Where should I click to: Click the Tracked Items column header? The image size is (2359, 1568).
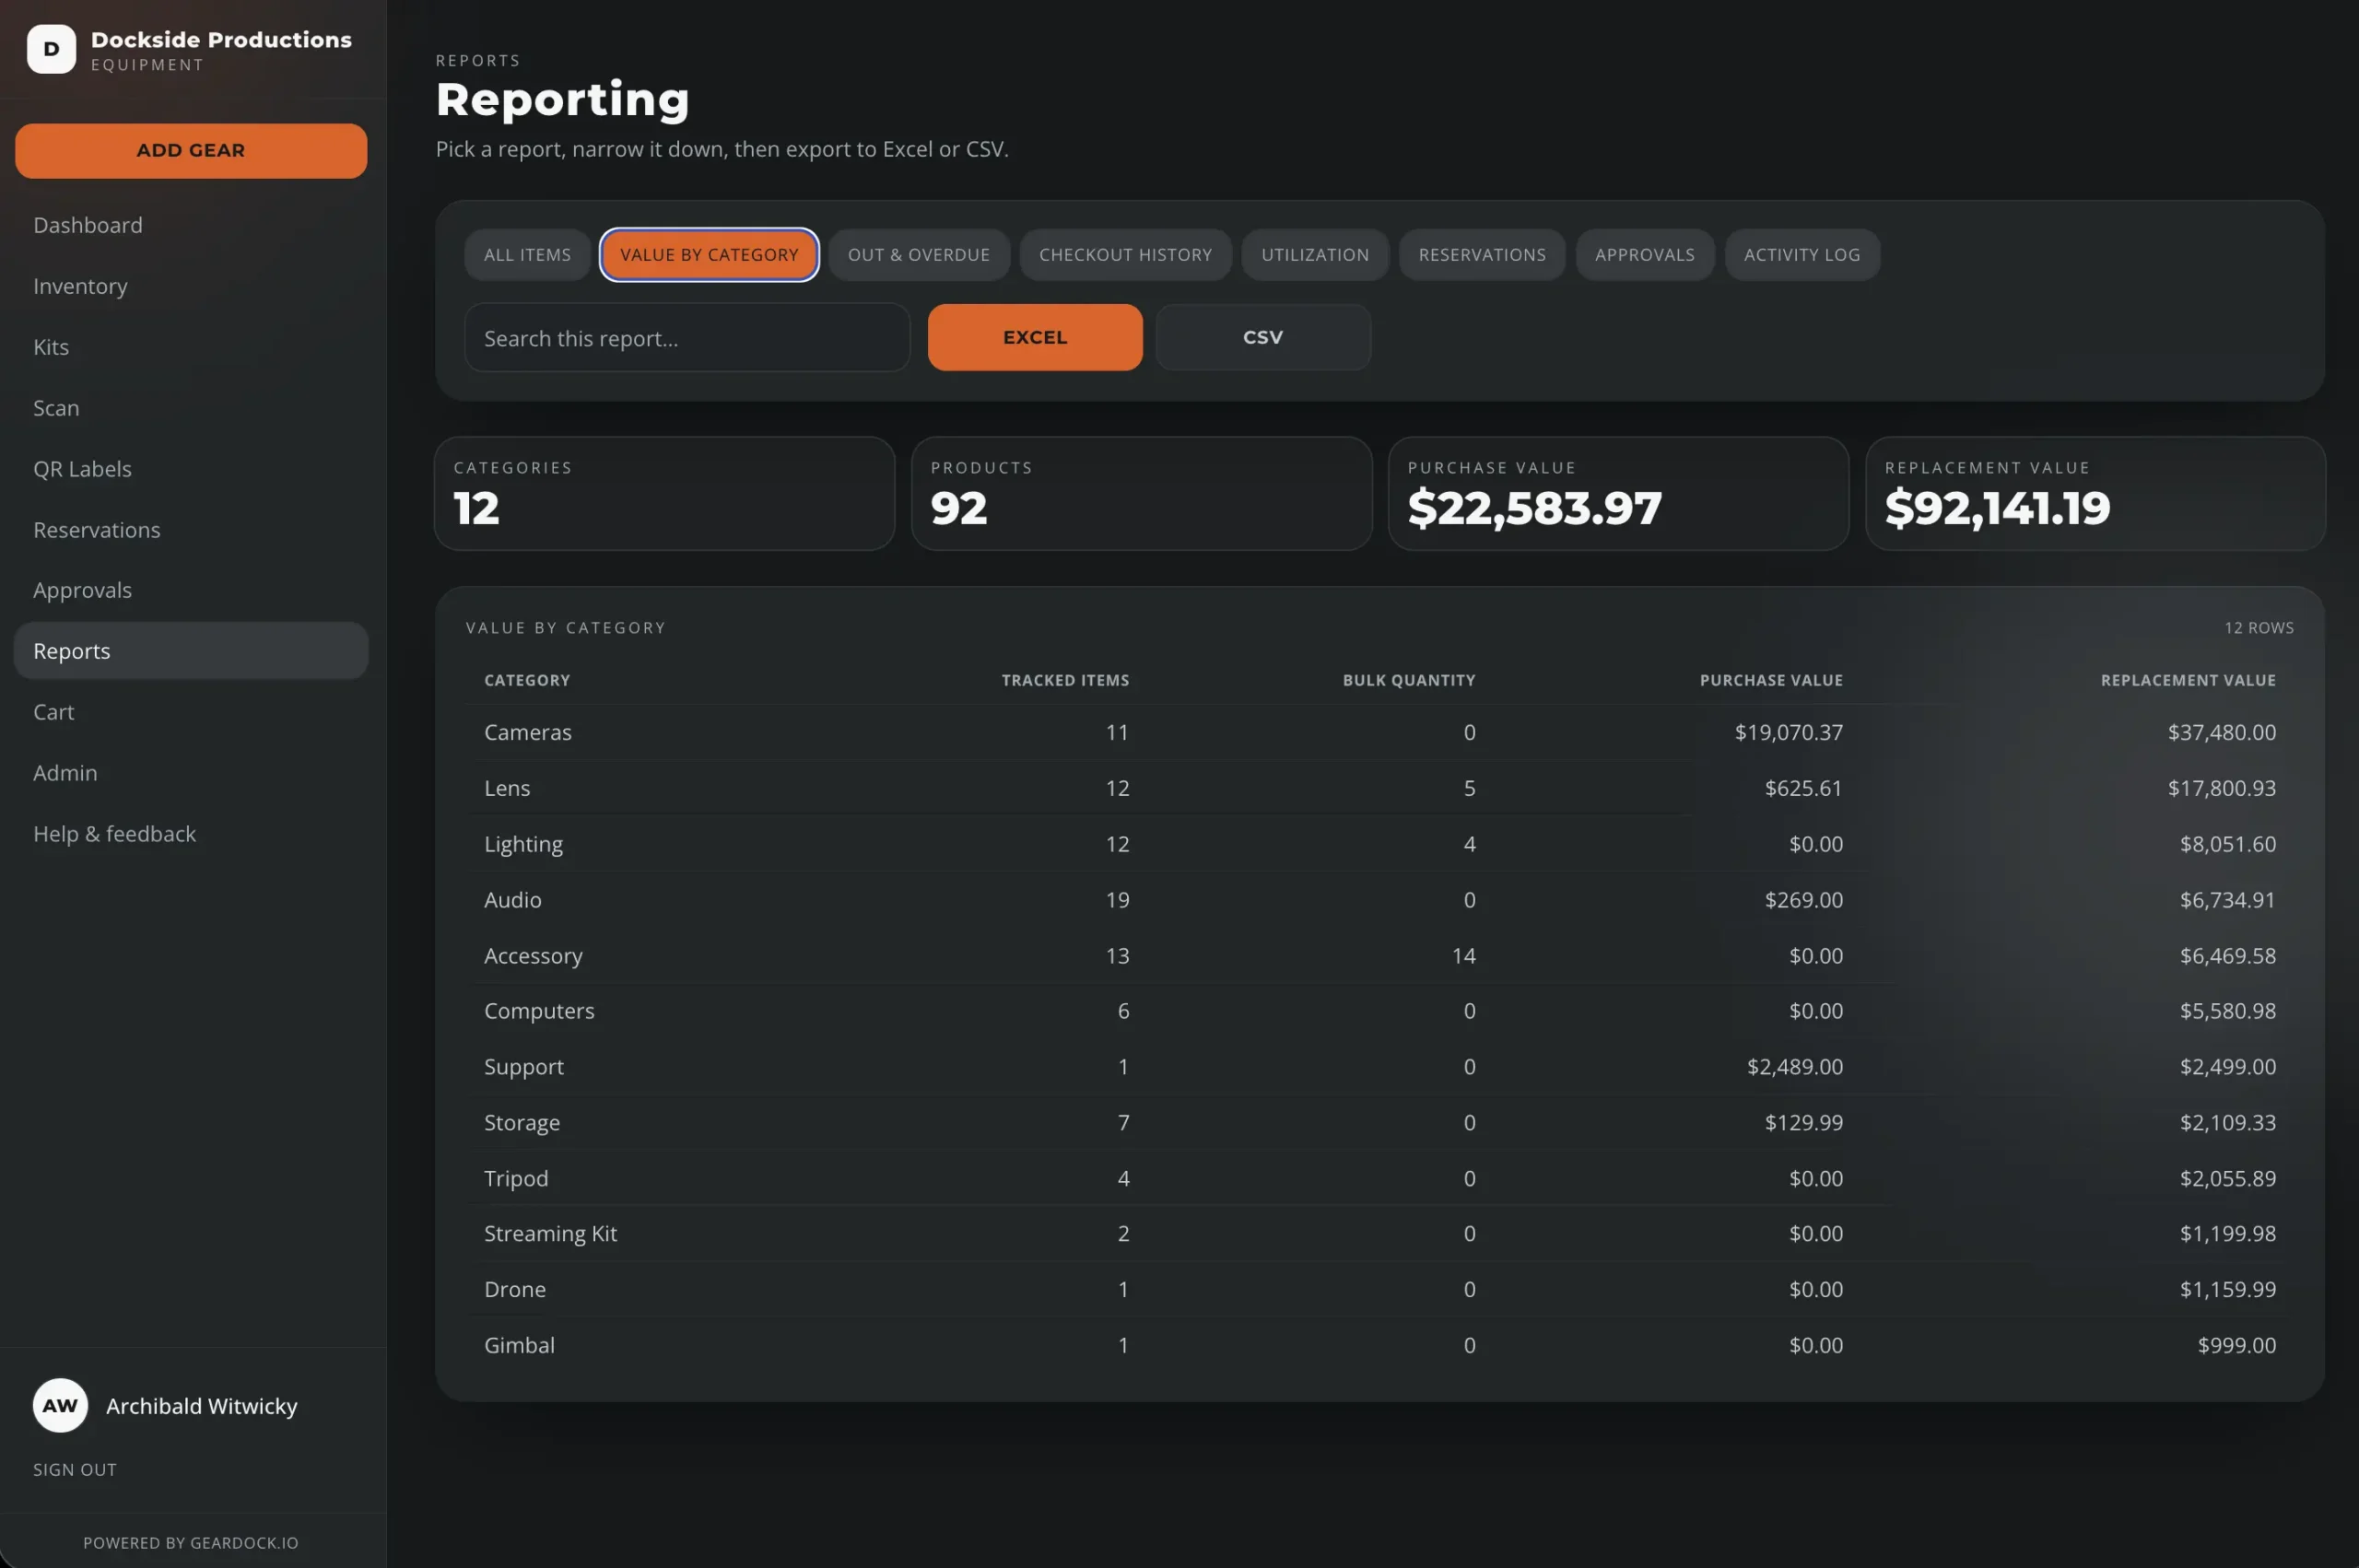tap(1065, 680)
